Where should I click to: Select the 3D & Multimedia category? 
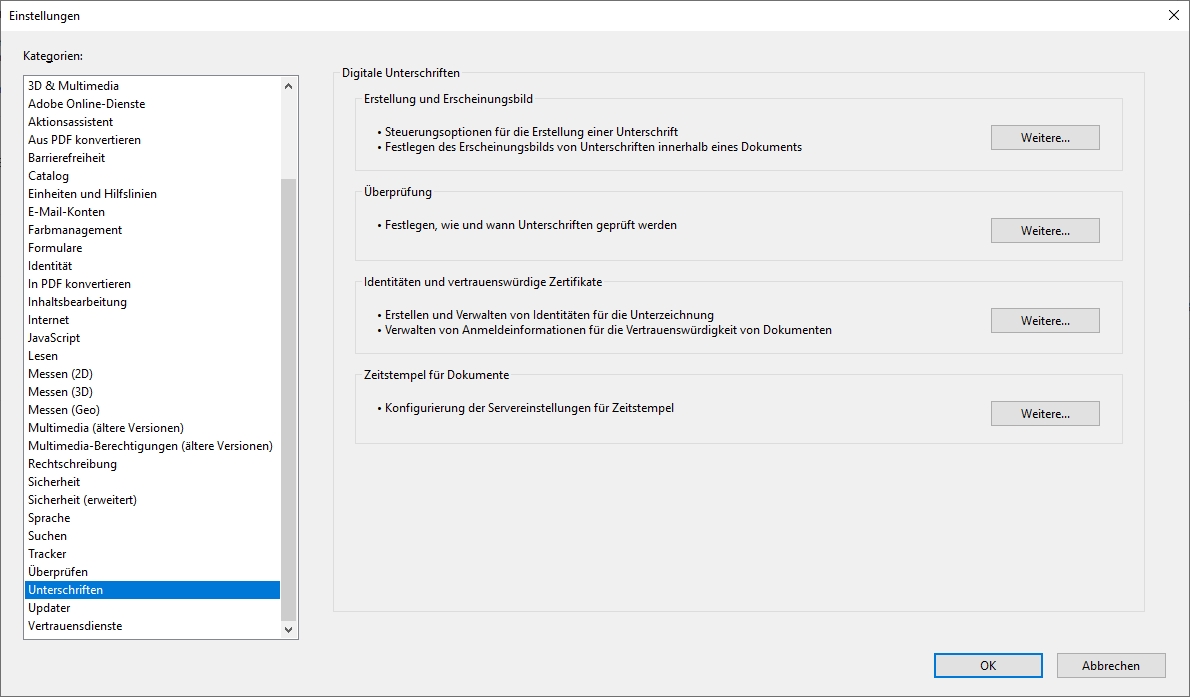click(x=73, y=86)
